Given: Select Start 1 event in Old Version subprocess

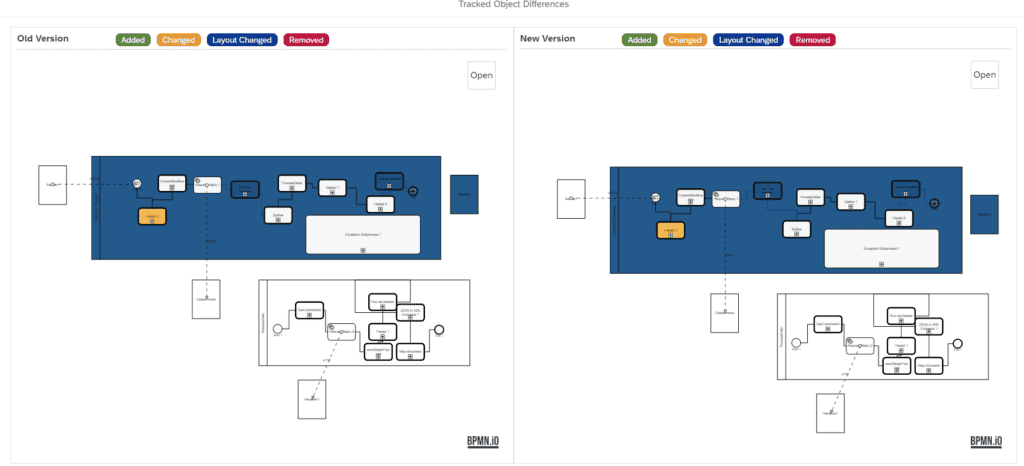Looking at the screenshot, I should [278, 328].
